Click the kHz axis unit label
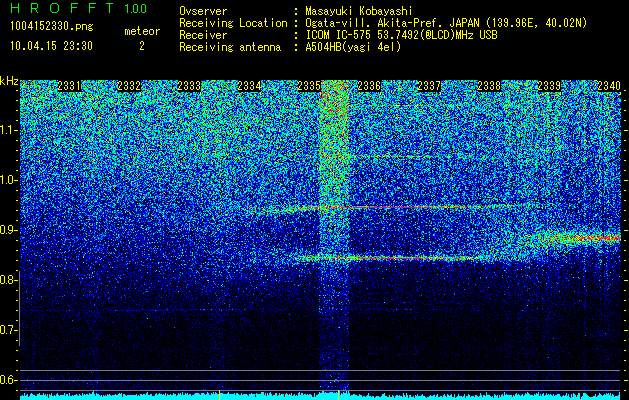 (9, 81)
